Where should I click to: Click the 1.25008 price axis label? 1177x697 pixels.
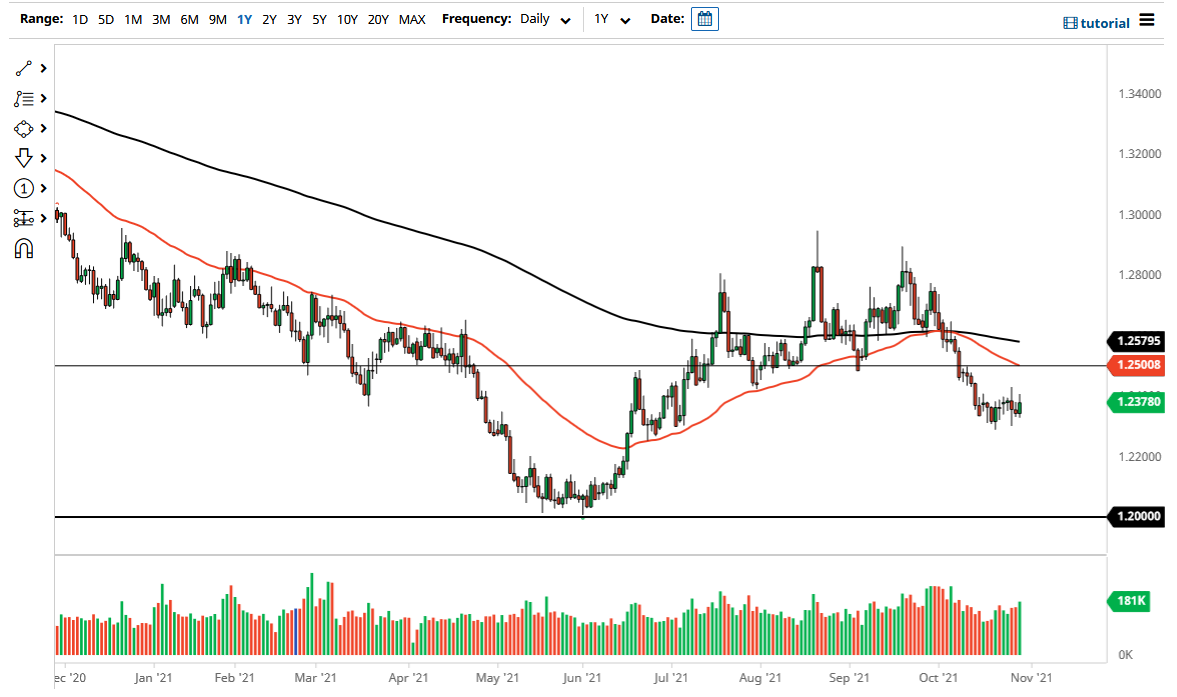(1138, 366)
